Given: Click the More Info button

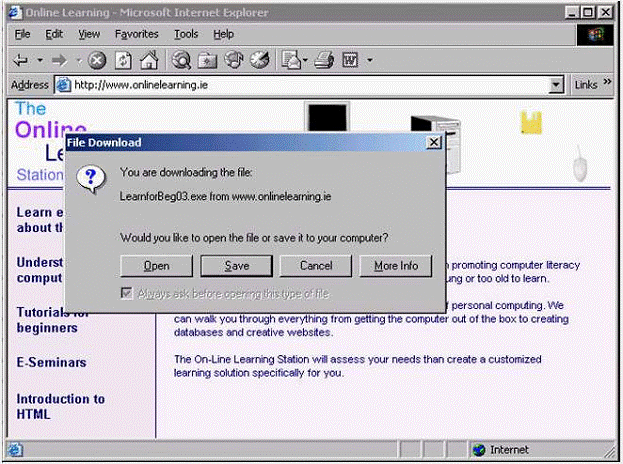Looking at the screenshot, I should [x=396, y=266].
